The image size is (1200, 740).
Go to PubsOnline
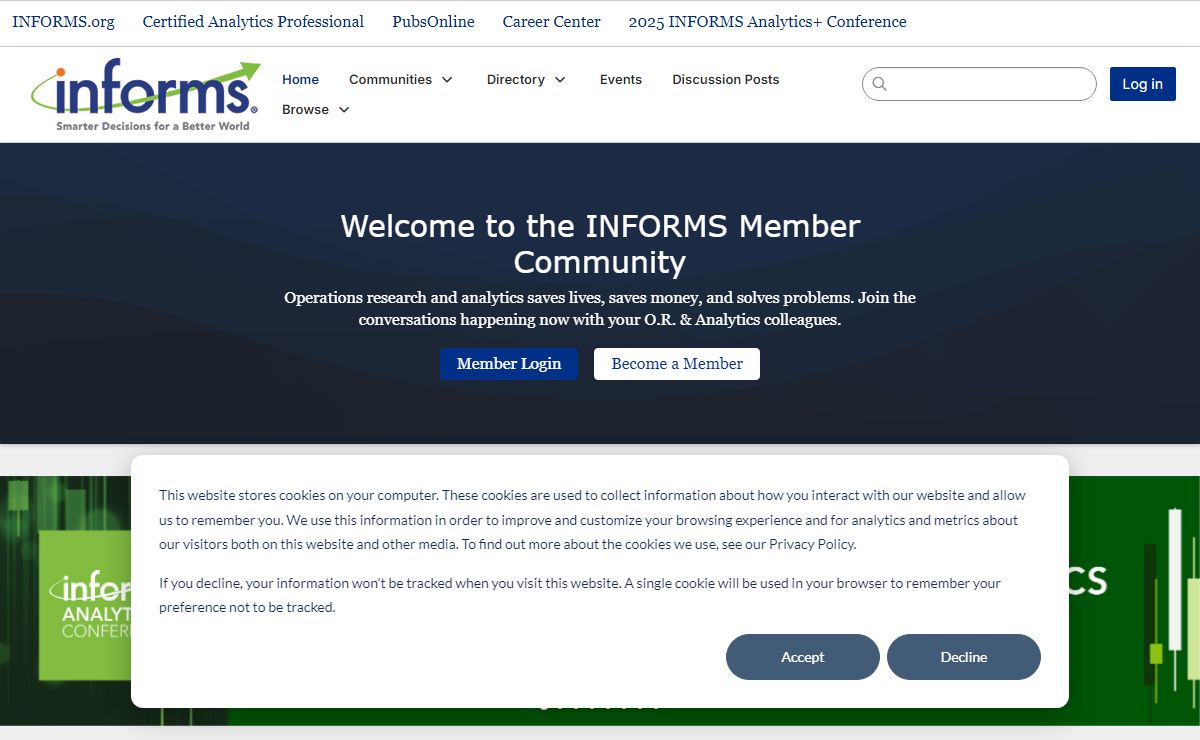pyautogui.click(x=433, y=21)
